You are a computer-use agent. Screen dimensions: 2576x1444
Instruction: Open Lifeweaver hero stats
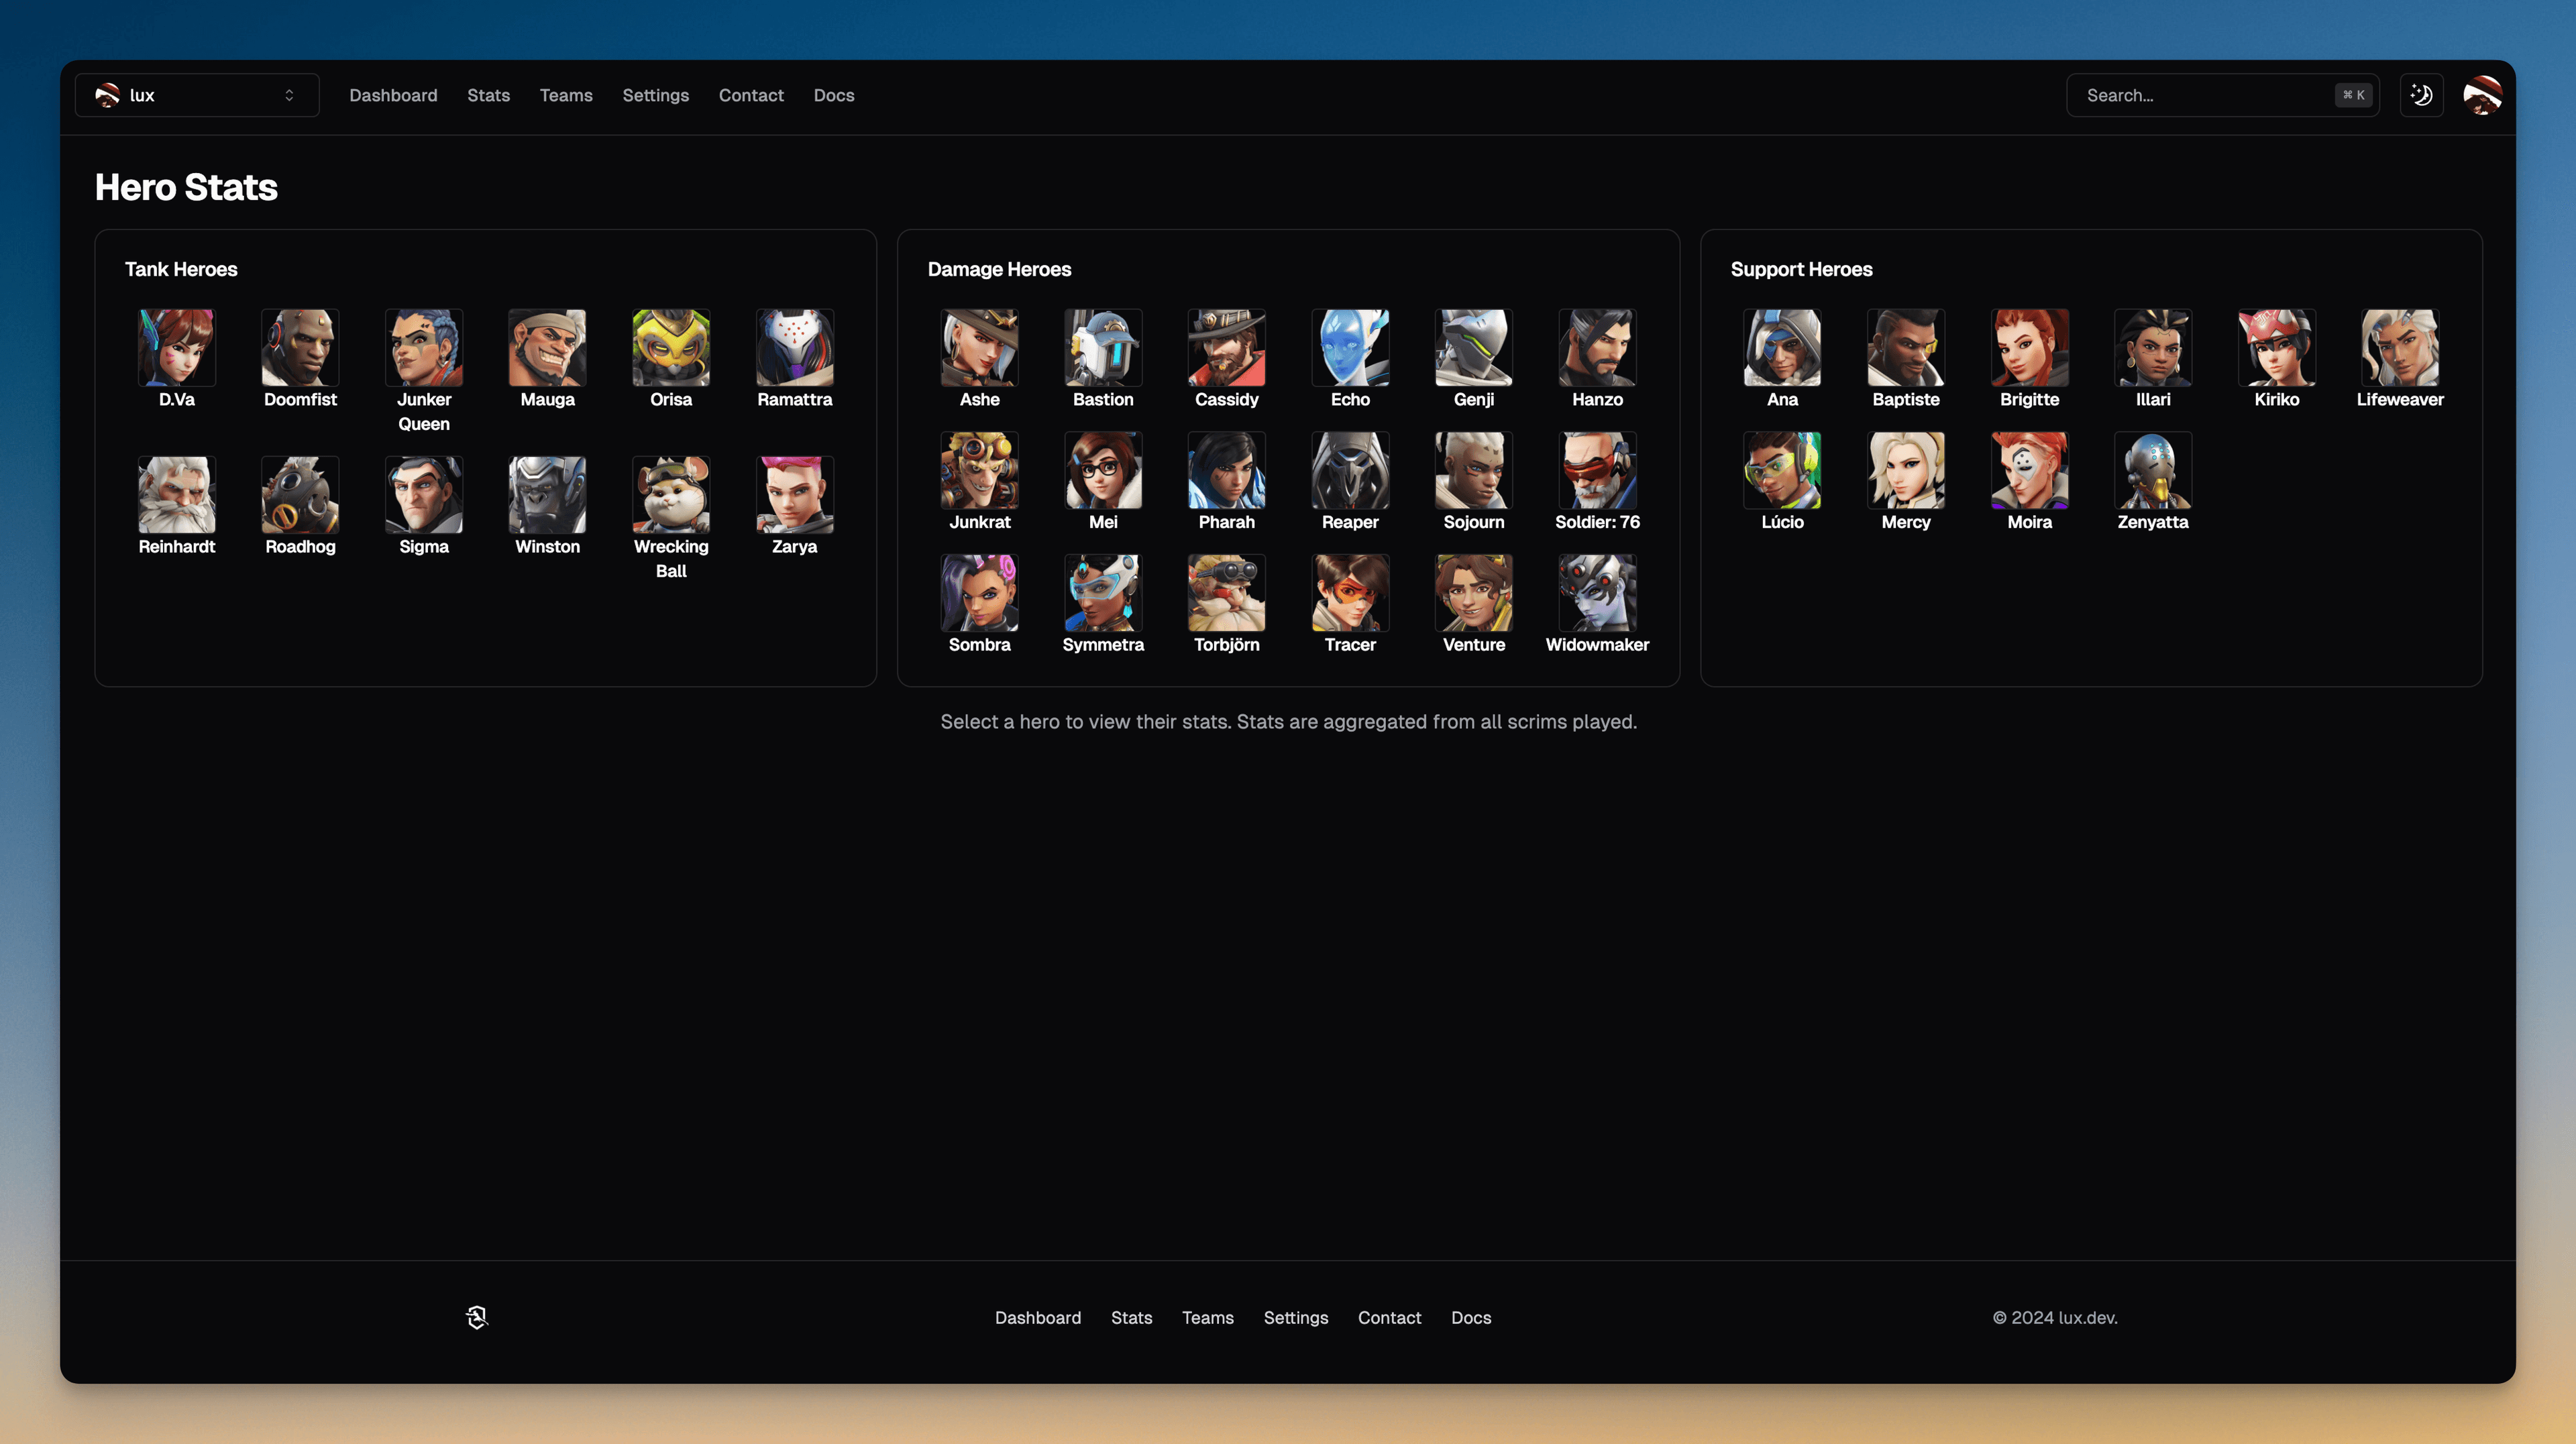2400,347
